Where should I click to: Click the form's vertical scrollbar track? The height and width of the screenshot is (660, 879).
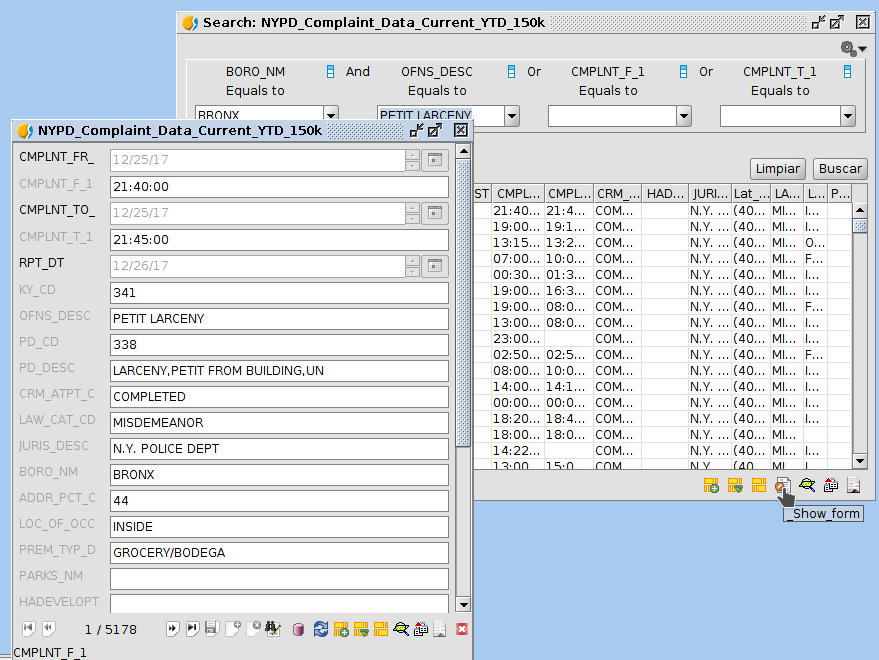click(x=462, y=520)
